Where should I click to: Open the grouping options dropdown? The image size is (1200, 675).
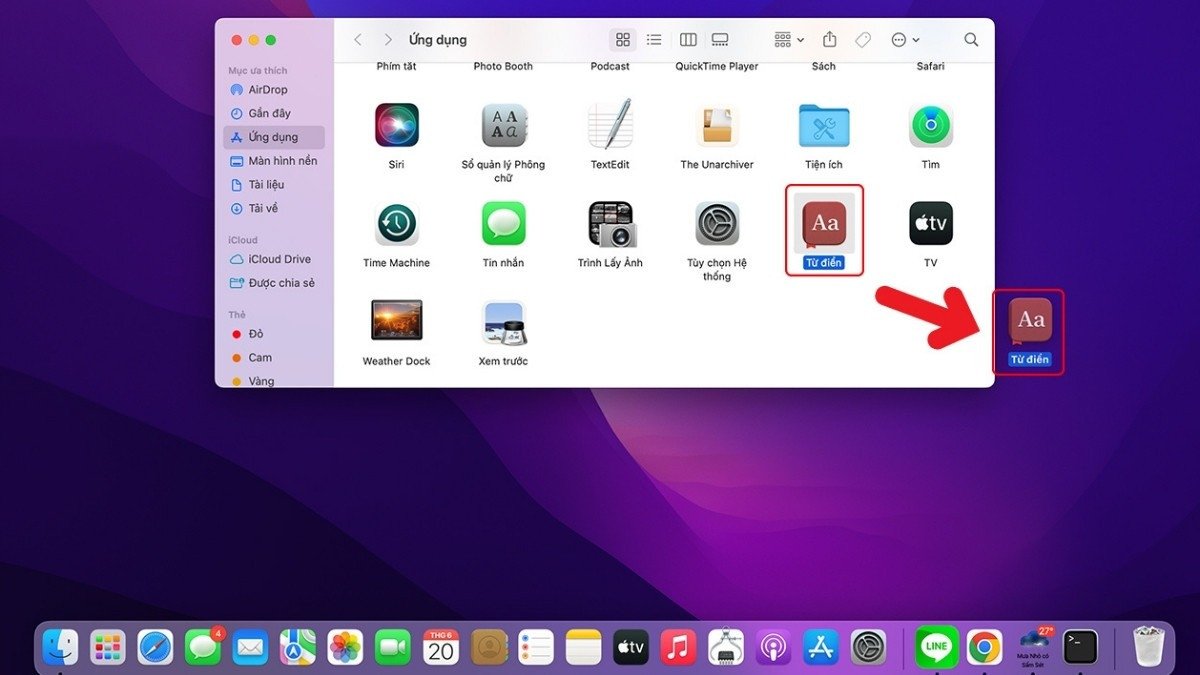pyautogui.click(x=786, y=39)
